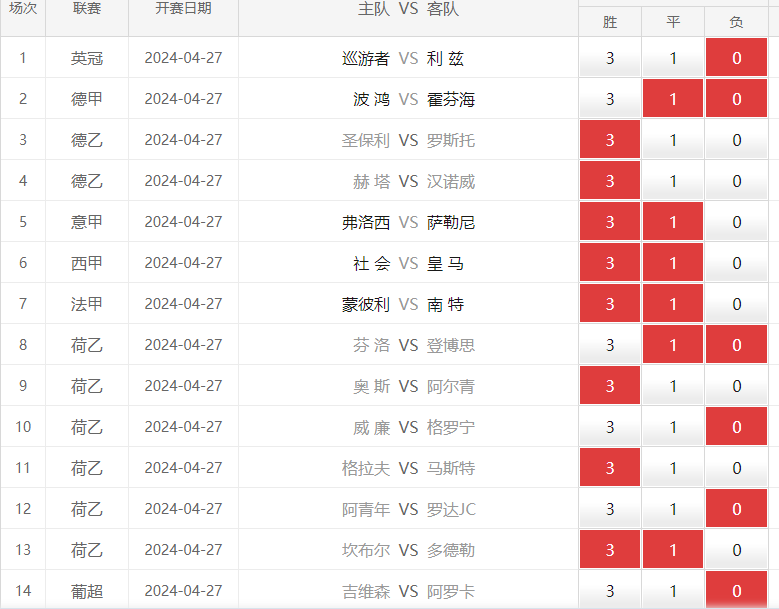Deselect loss (0) for 波鸿 VS 霍芬海
Image resolution: width=779 pixels, height=609 pixels.
[x=736, y=99]
